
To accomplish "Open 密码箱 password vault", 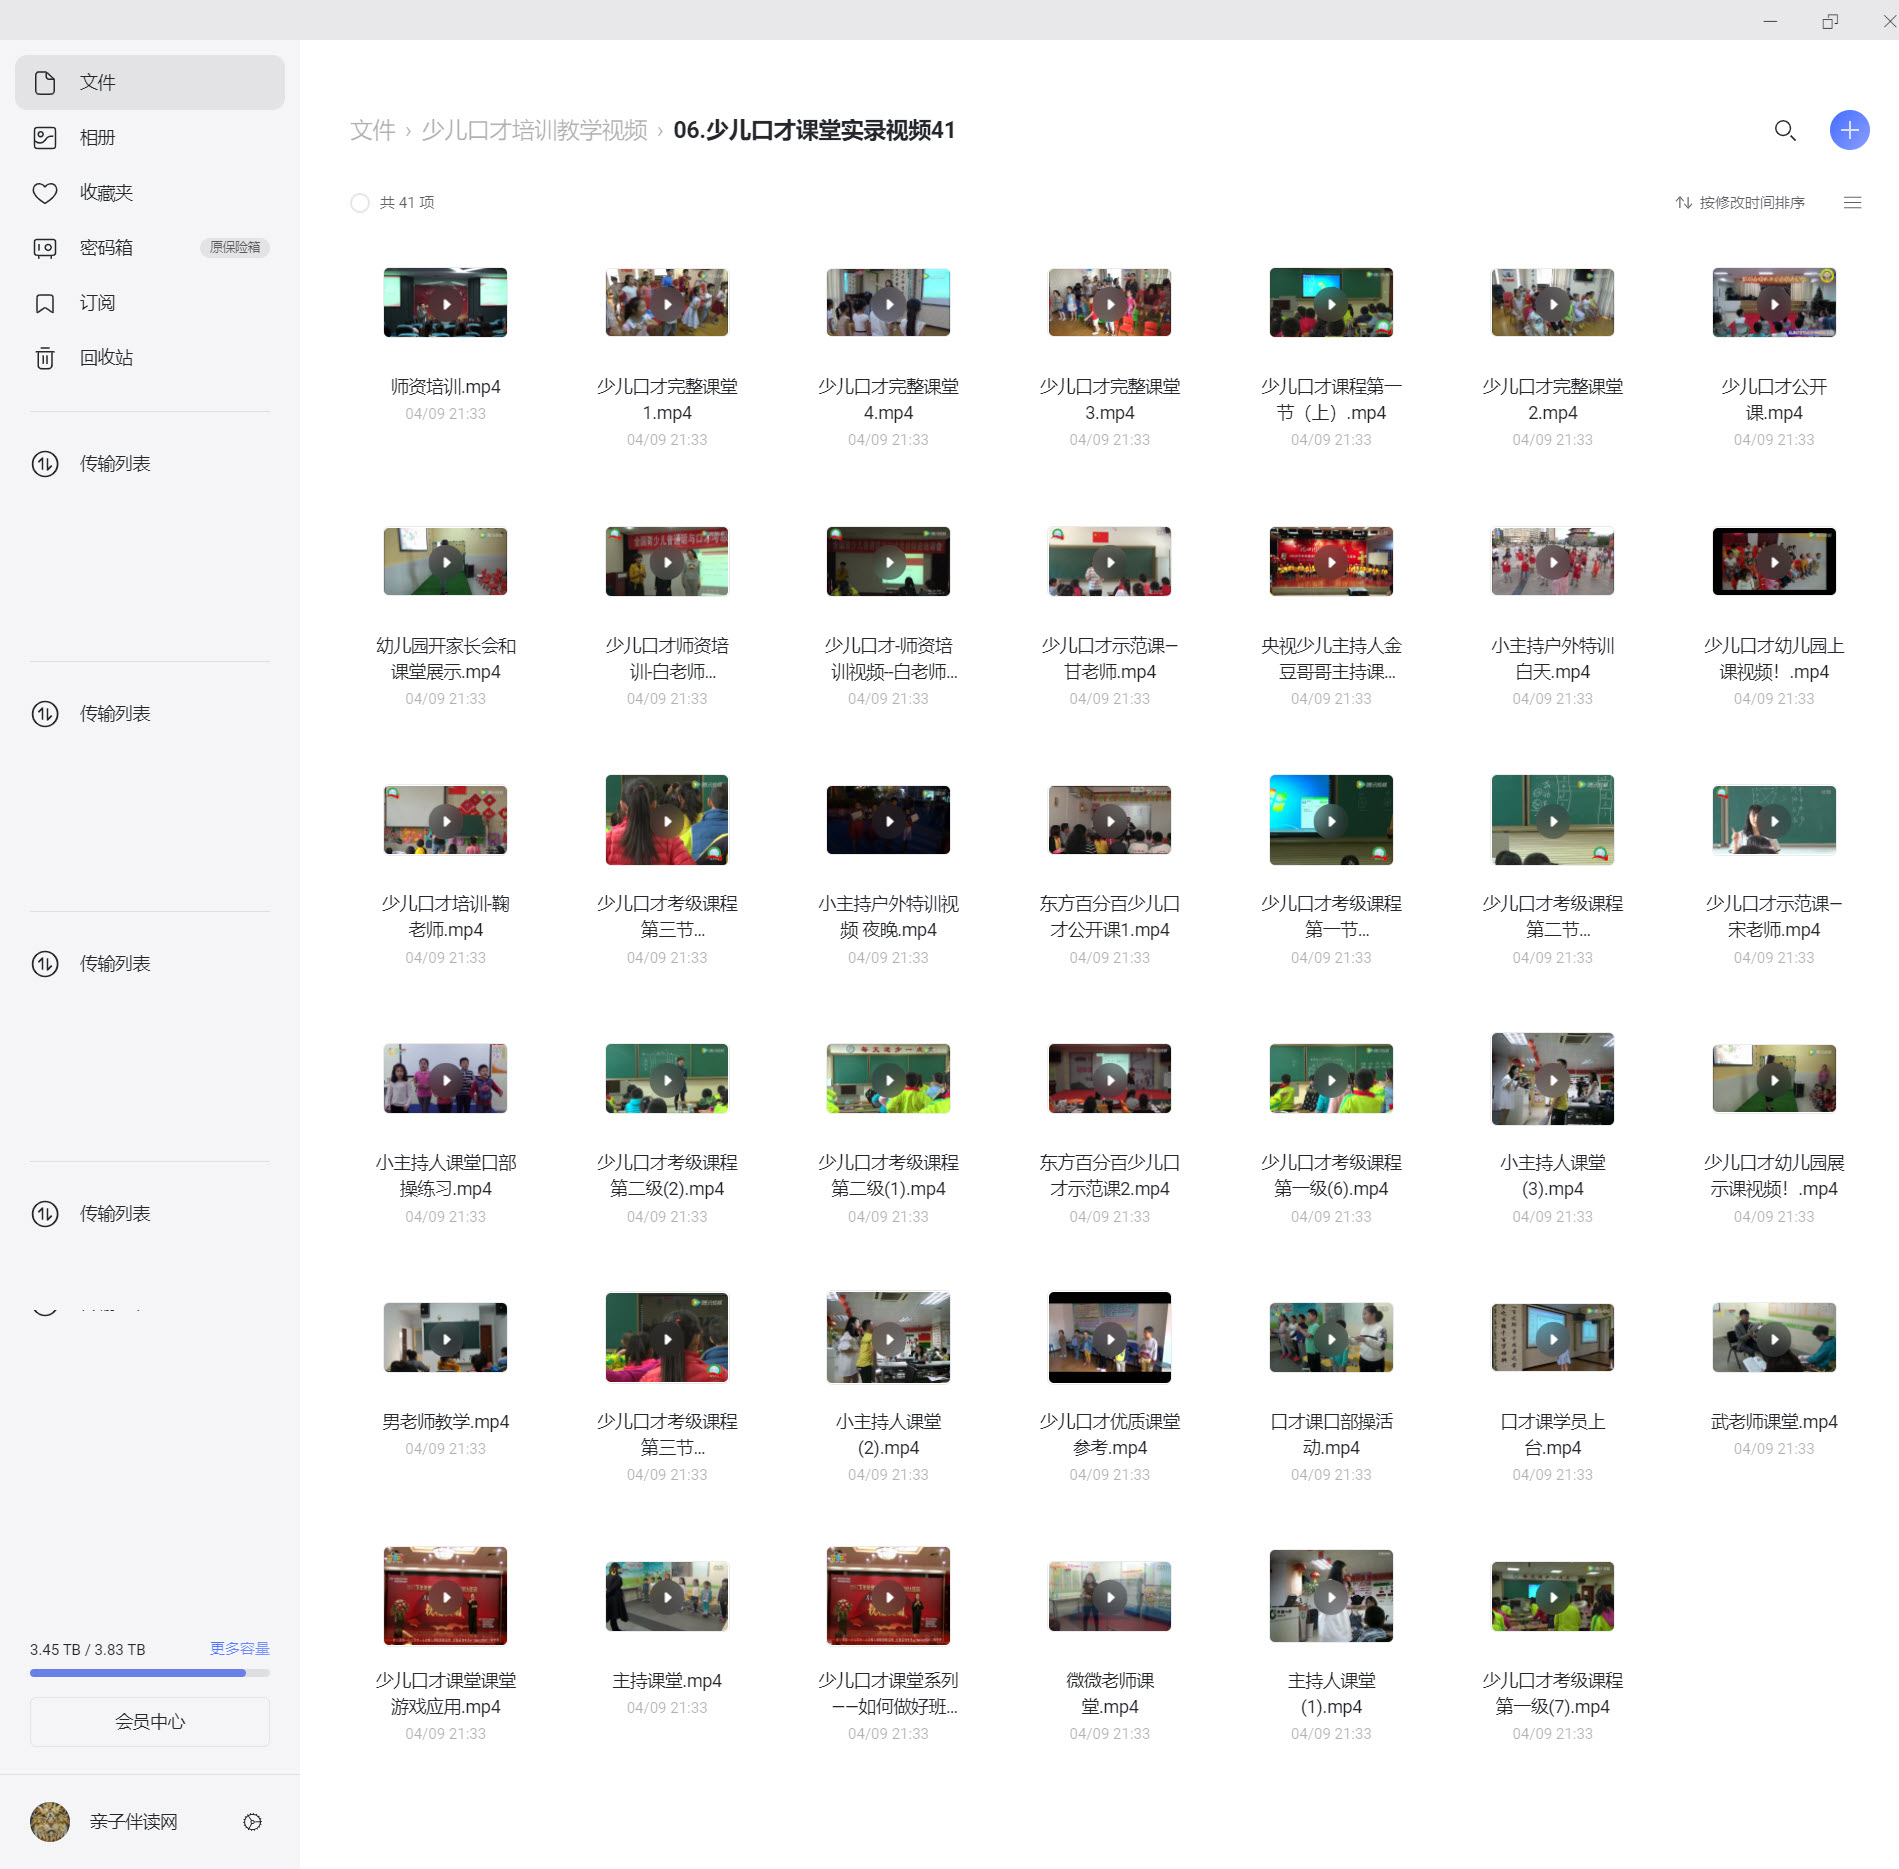I will [x=106, y=248].
